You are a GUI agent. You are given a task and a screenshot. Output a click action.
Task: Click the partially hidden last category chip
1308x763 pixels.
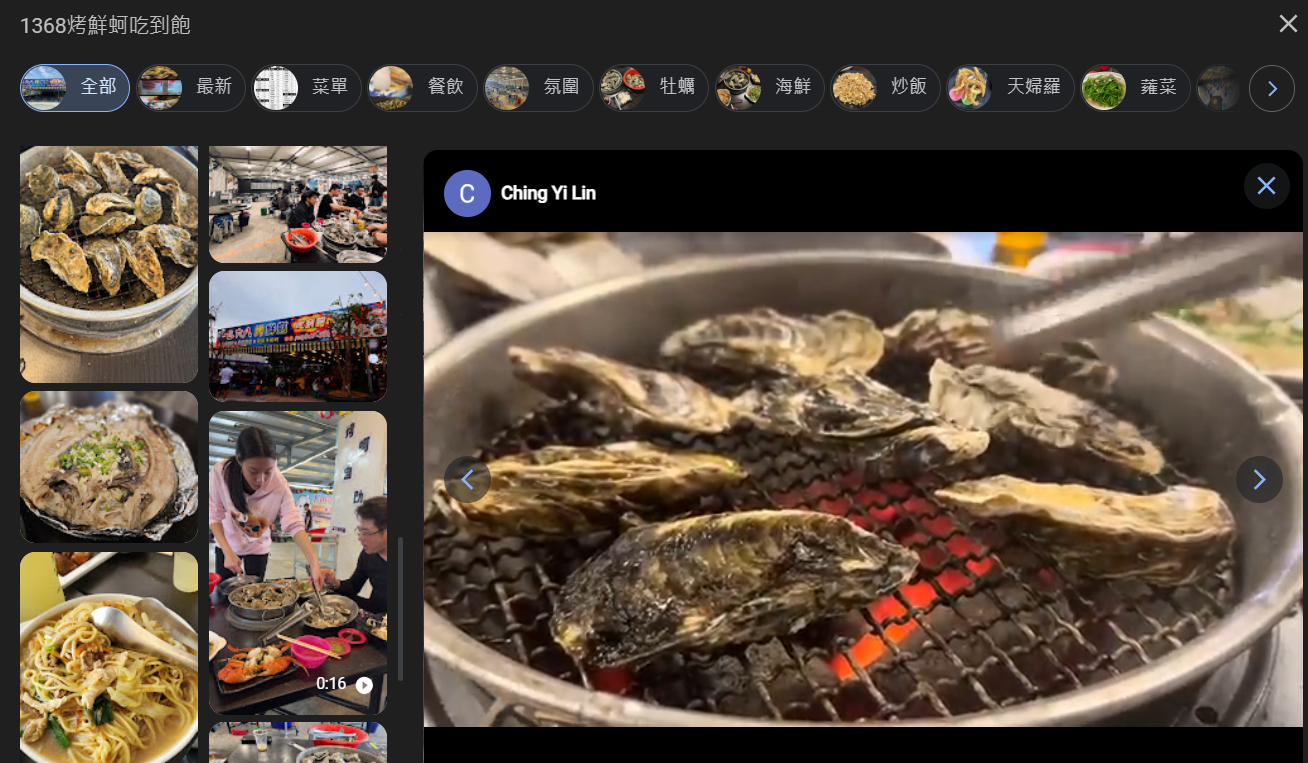[1219, 88]
